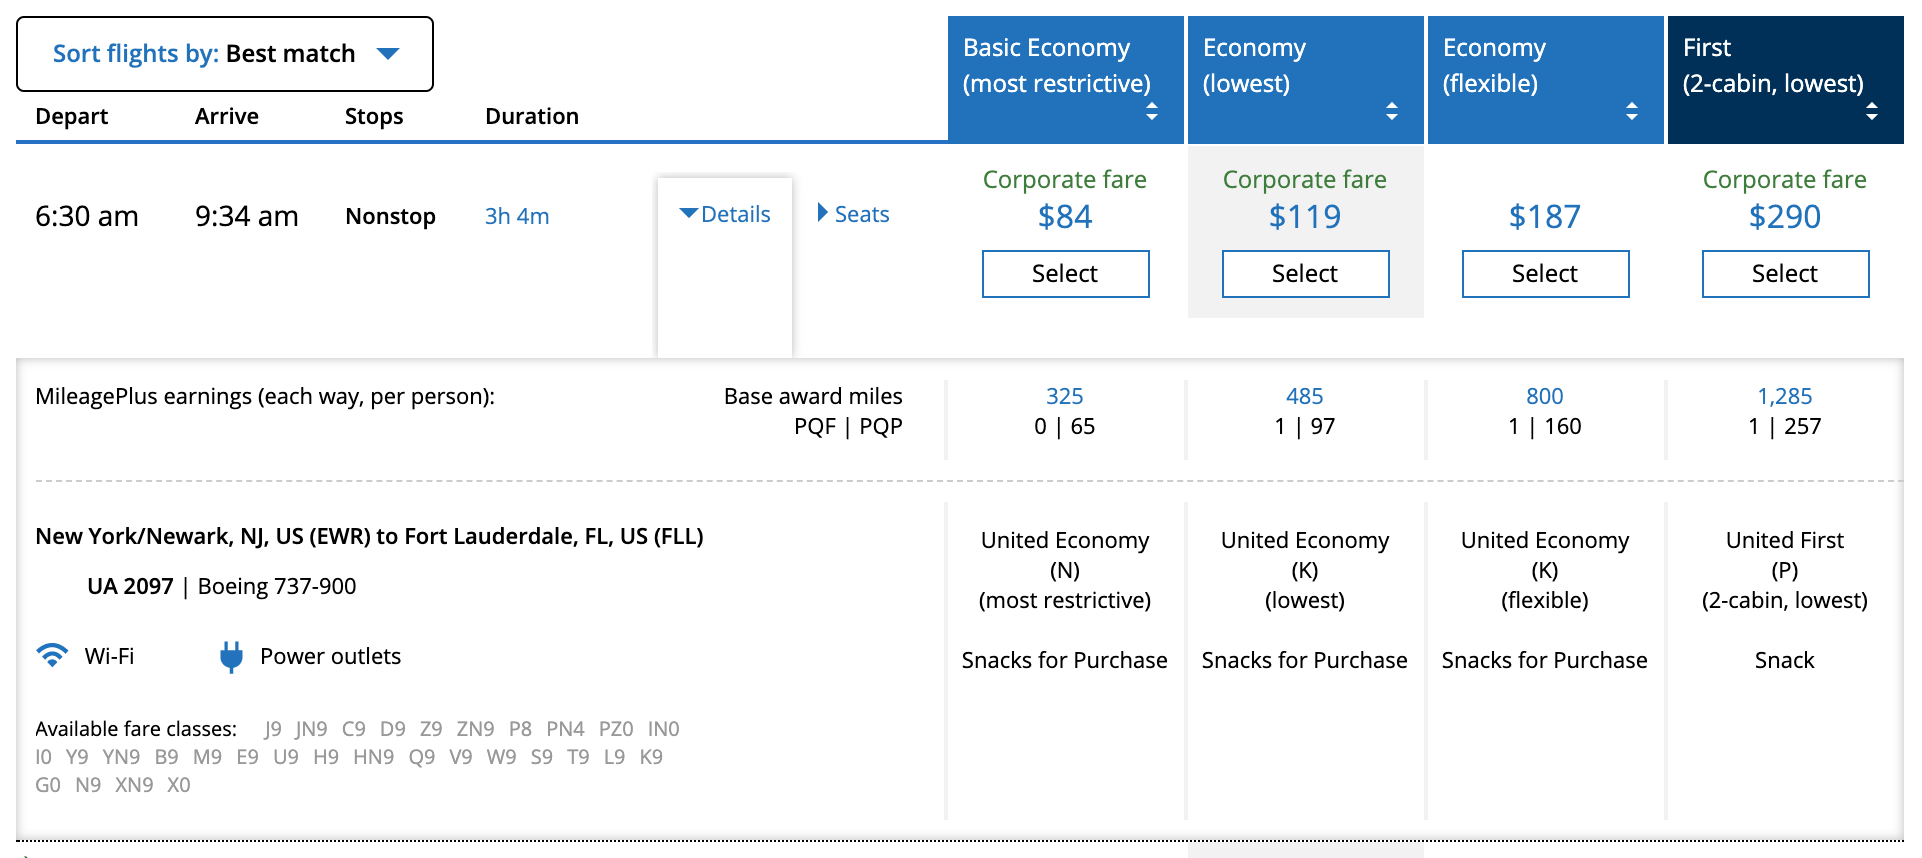Click the Power outlets plug icon
Screen dimensions: 1922x858
point(231,656)
